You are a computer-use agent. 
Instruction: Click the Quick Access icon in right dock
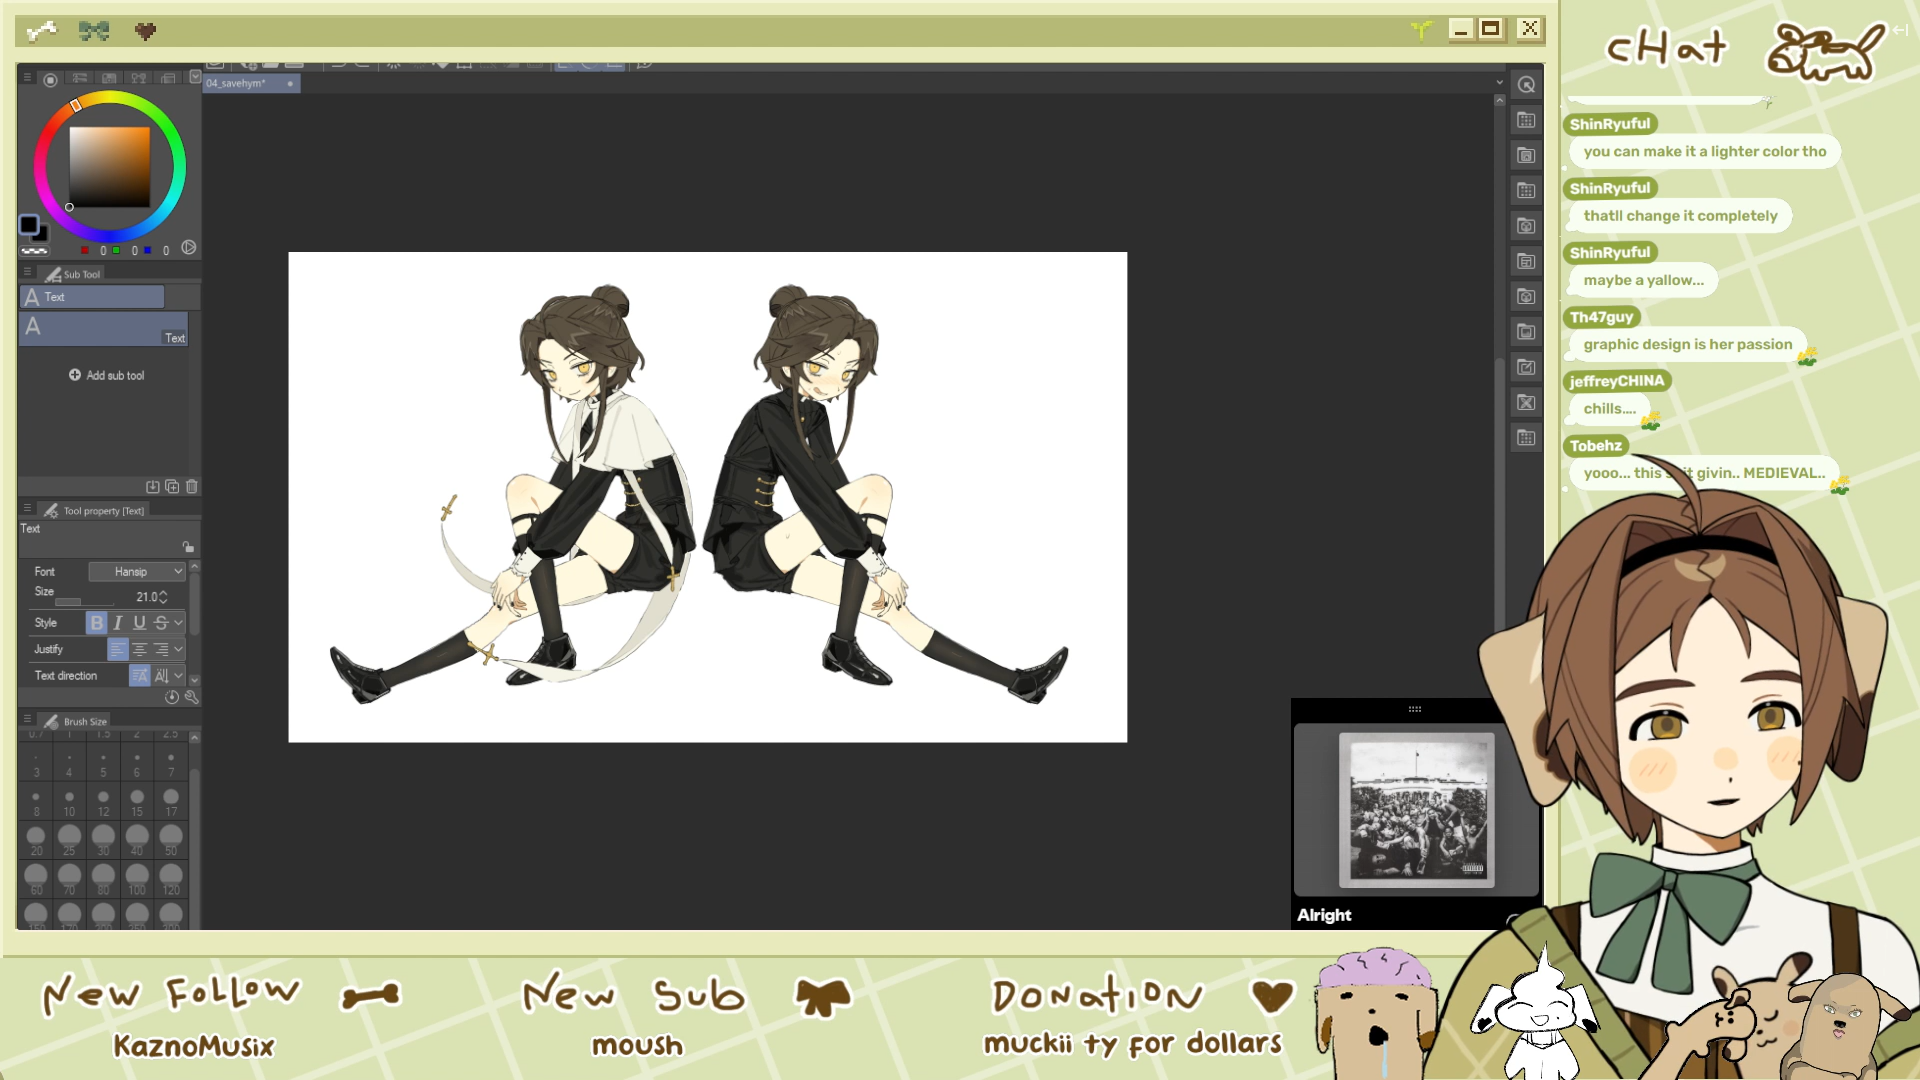[1526, 85]
